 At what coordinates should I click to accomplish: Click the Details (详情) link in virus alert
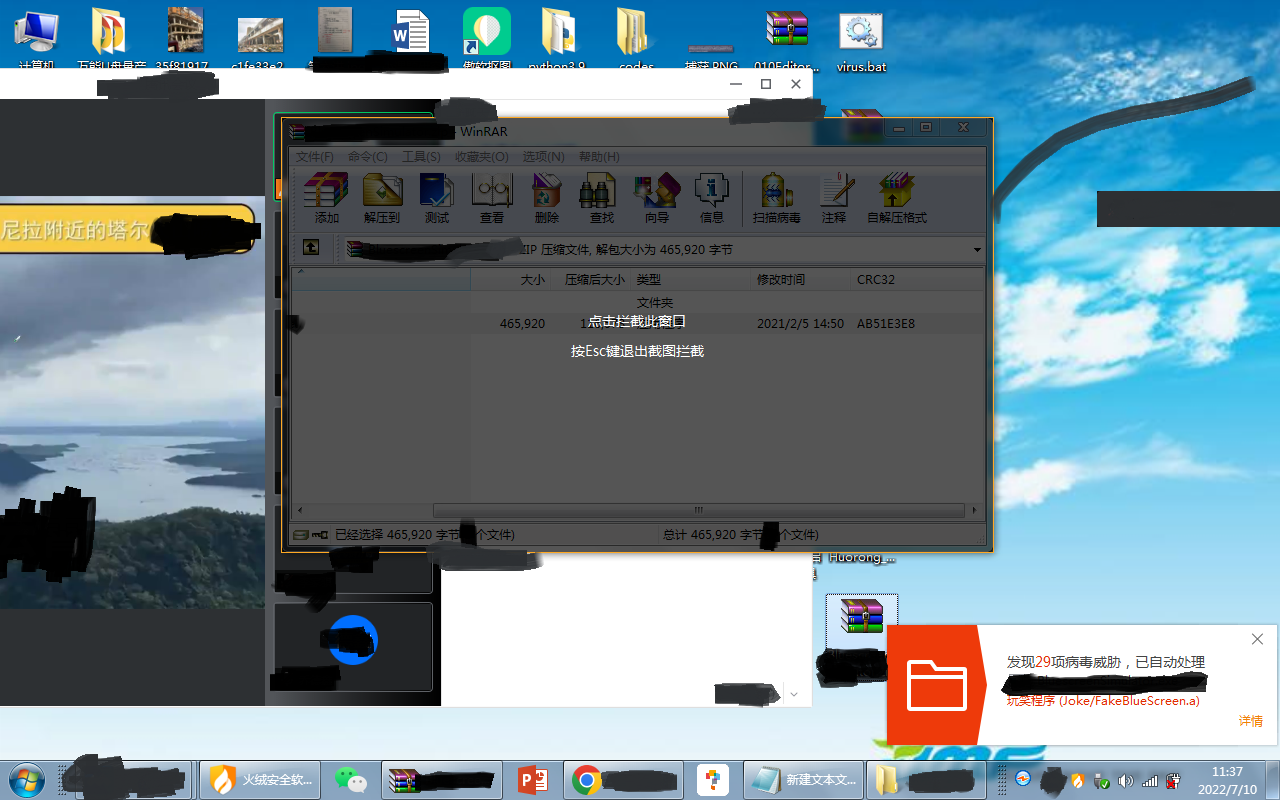[1250, 721]
